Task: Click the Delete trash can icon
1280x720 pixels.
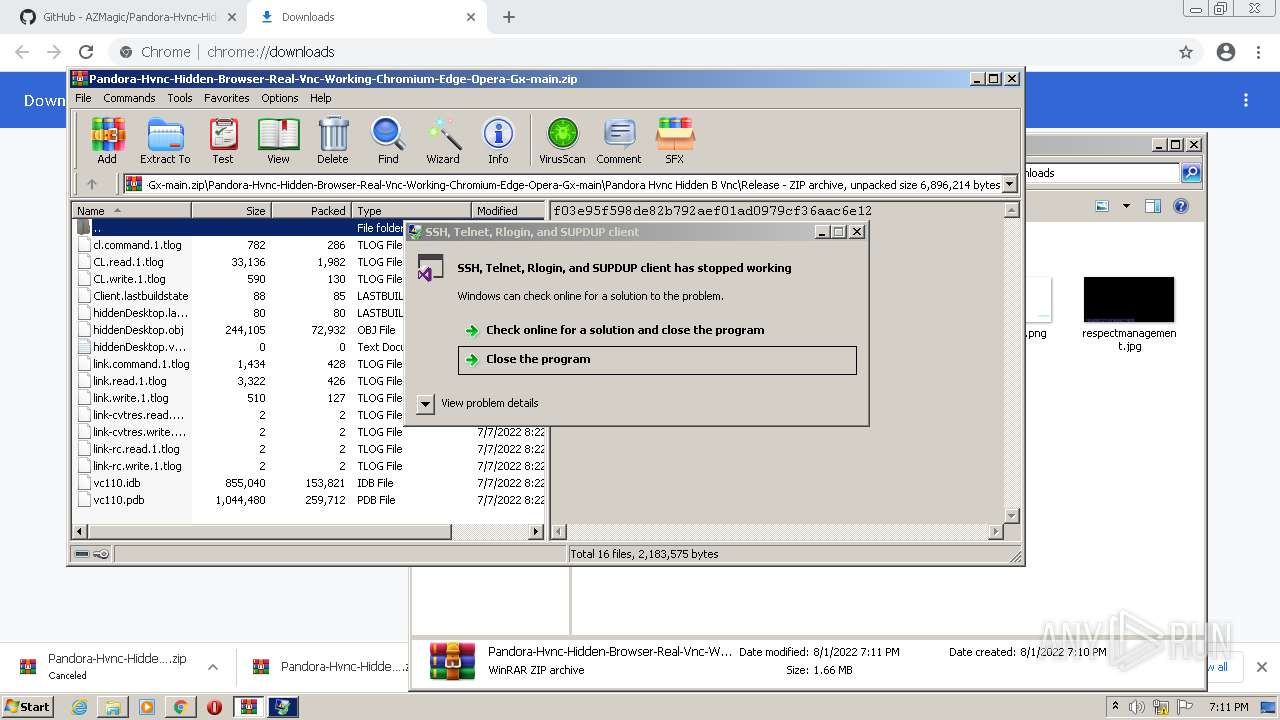Action: coord(333,141)
